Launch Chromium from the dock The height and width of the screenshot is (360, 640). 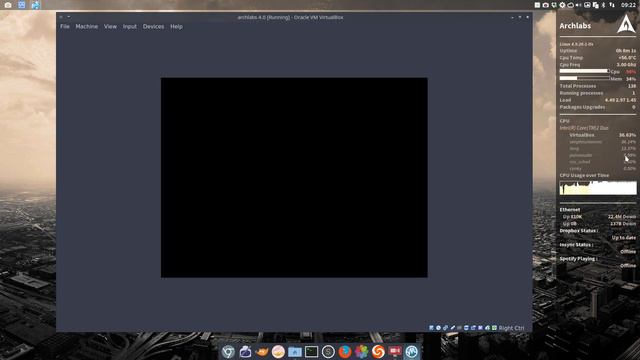(228, 351)
